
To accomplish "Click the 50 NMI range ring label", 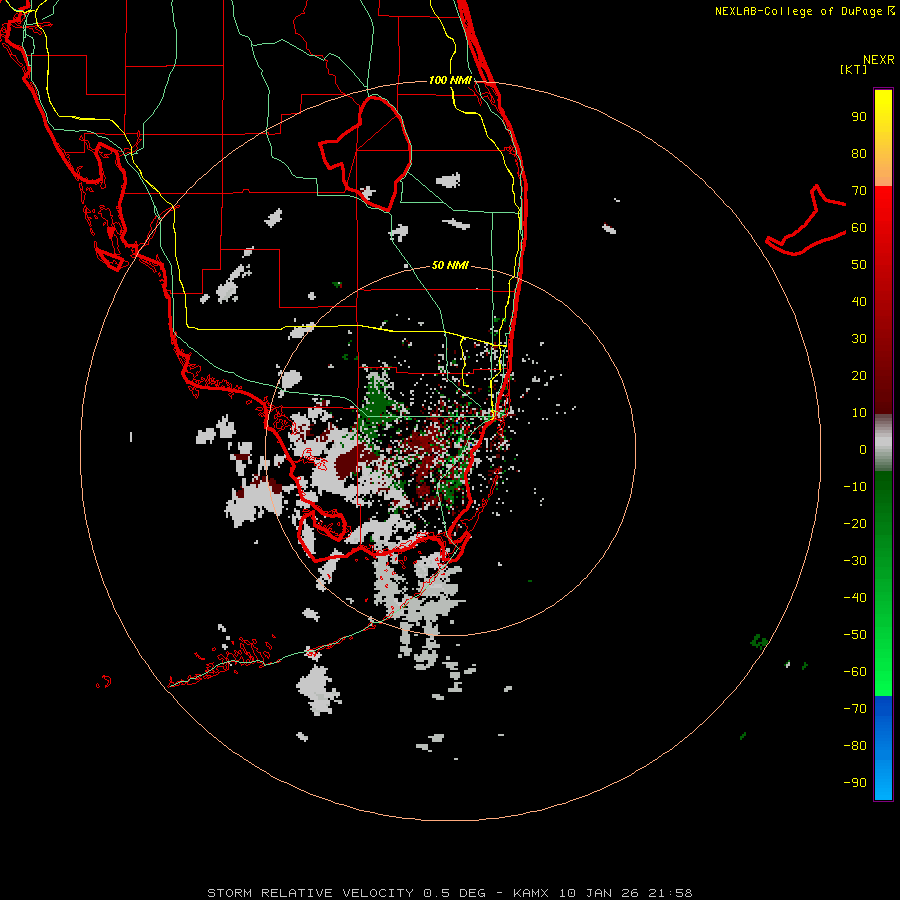I will [450, 265].
